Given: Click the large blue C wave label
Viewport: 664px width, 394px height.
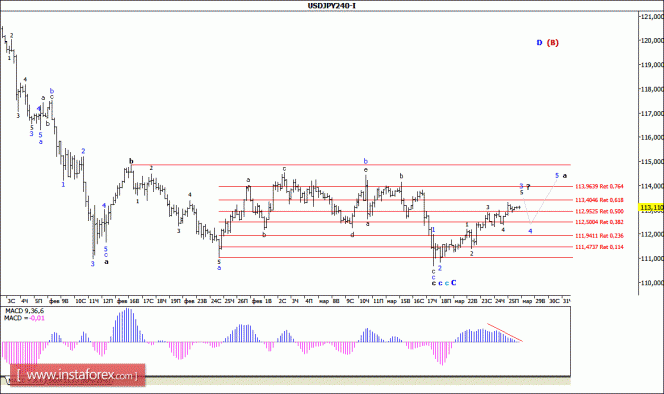Looking at the screenshot, I should 454,283.
